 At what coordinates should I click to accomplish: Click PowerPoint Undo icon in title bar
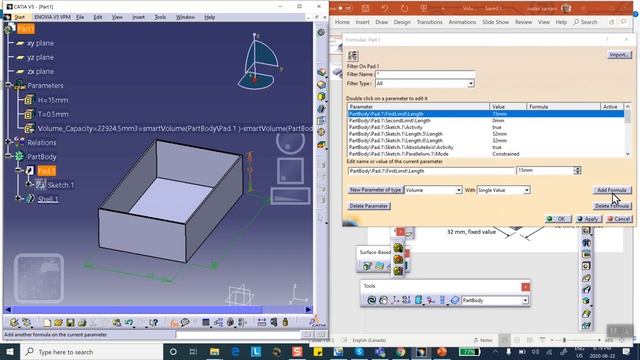385,8
